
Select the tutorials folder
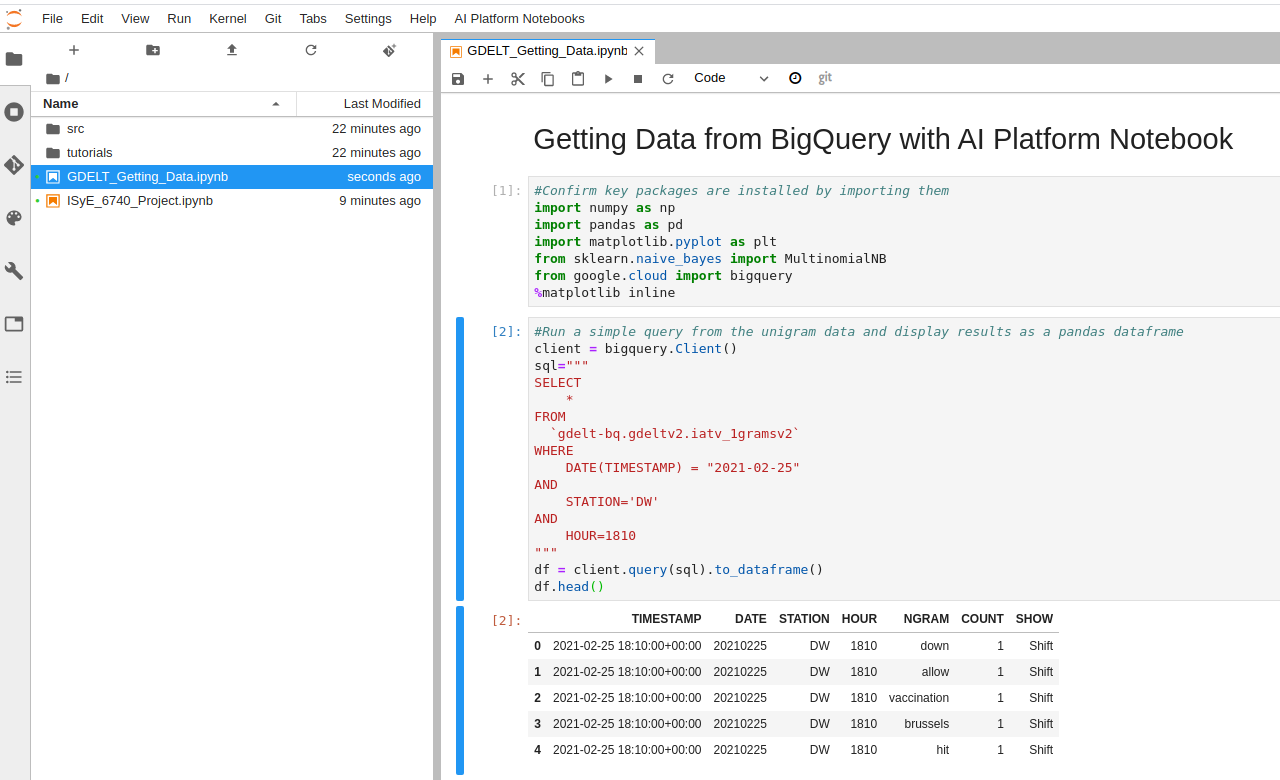[x=232, y=153]
